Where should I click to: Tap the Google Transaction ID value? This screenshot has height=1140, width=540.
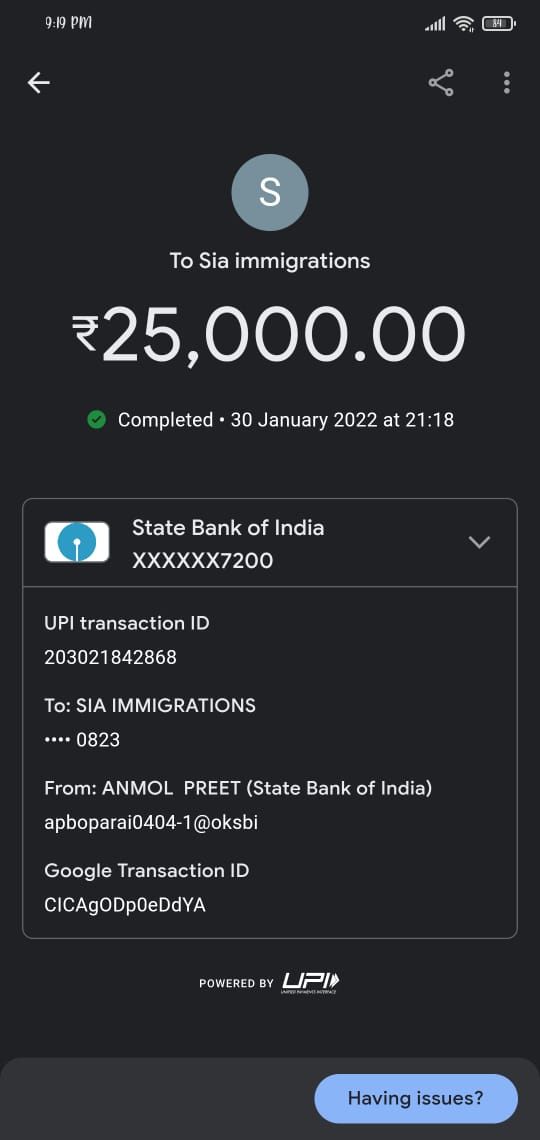[125, 905]
